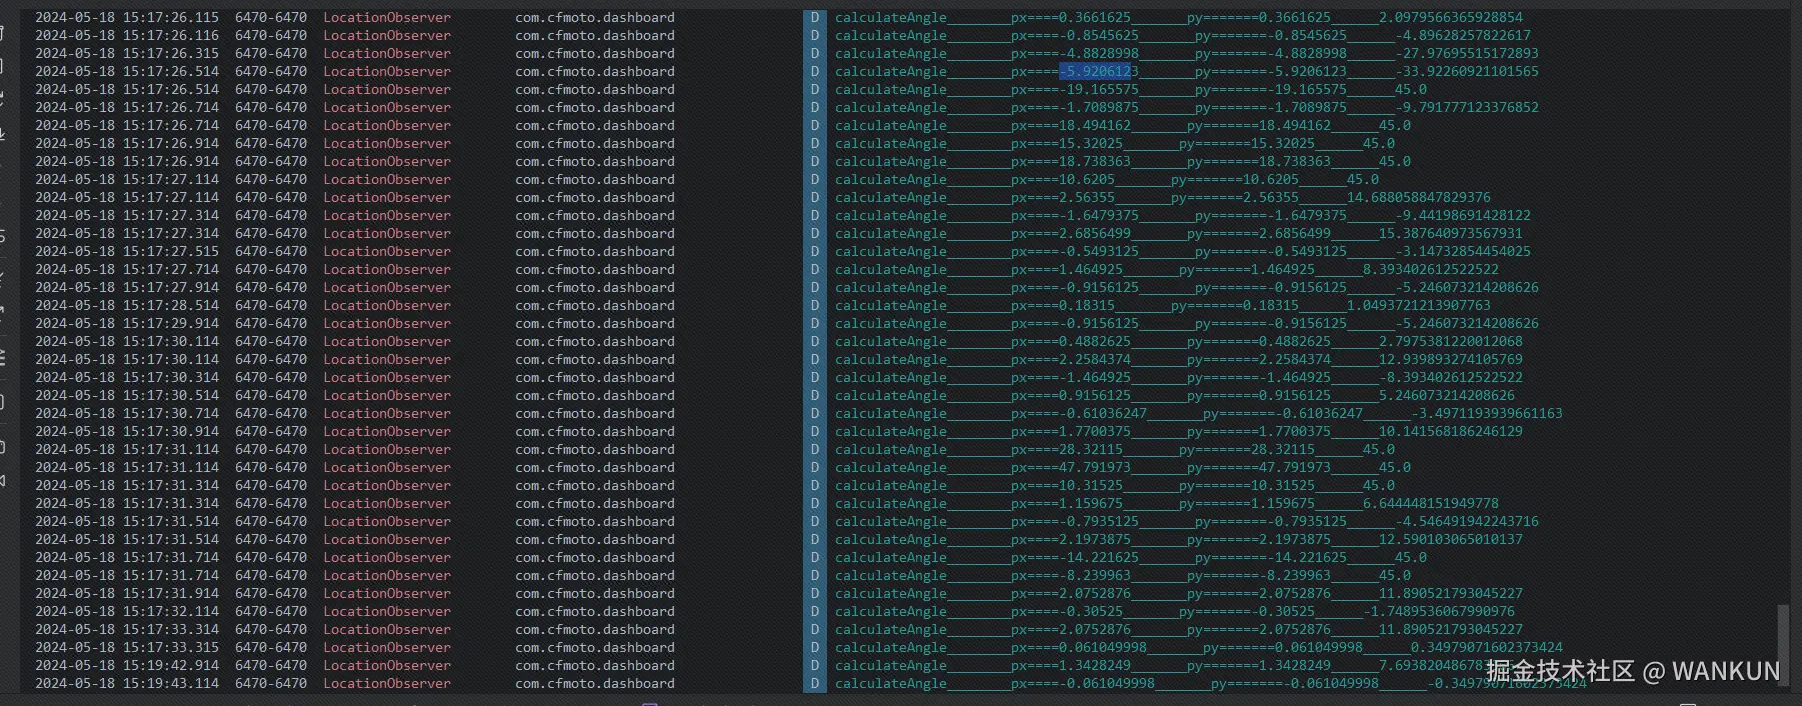The width and height of the screenshot is (1802, 706).
Task: Click angle result -4.89628257822617
Action: (x=1463, y=35)
